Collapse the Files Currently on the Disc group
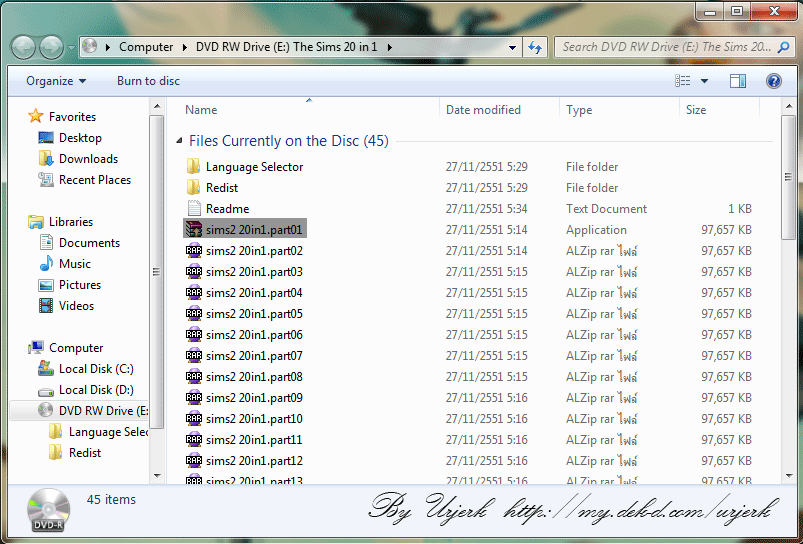Screen dimensions: 803x544 pyautogui.click(x=179, y=141)
